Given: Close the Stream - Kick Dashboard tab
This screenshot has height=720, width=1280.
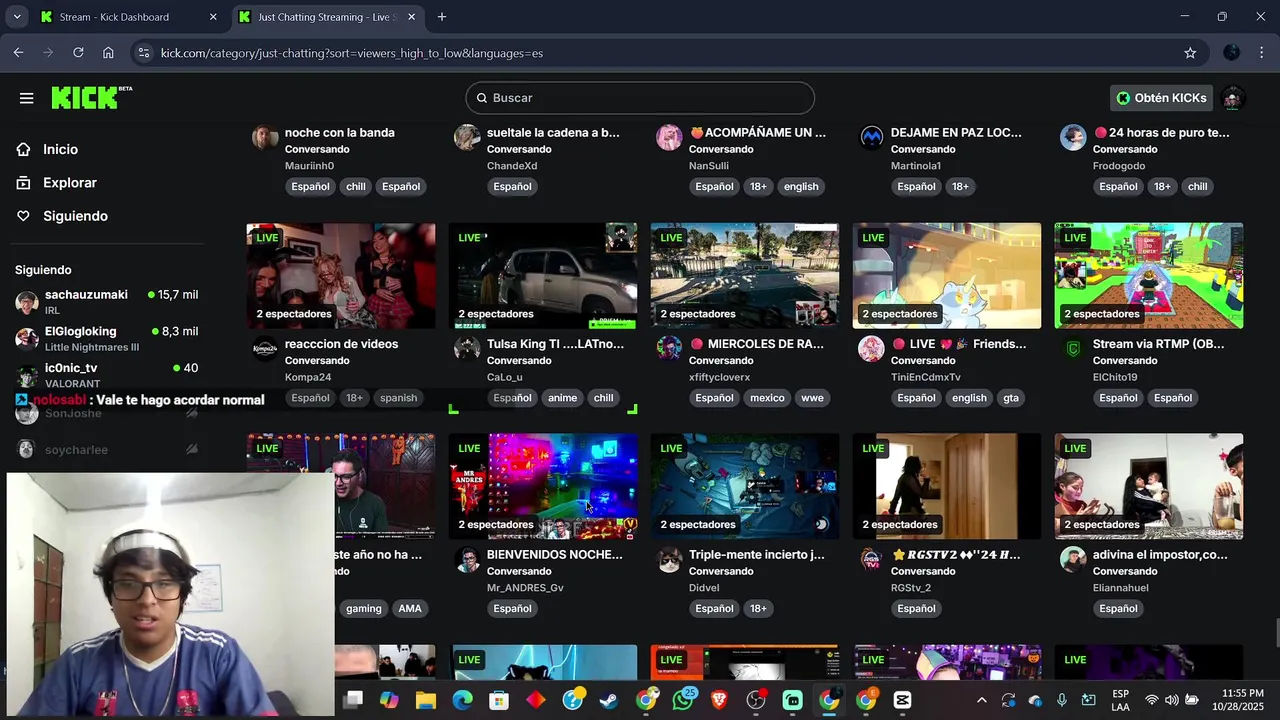Looking at the screenshot, I should point(213,17).
